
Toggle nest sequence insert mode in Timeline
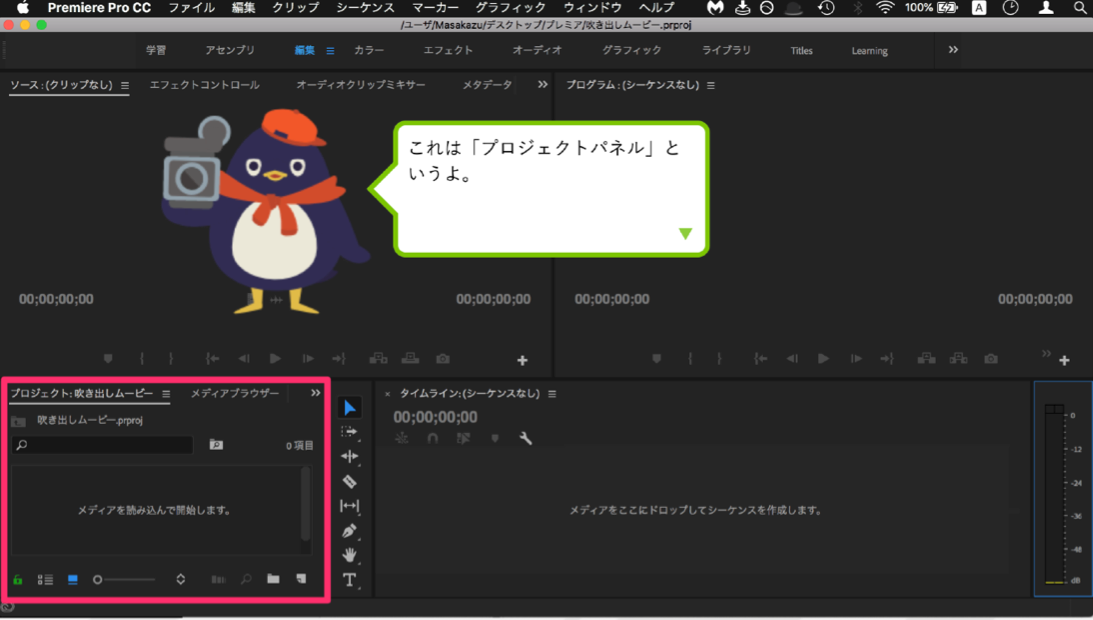tap(402, 438)
